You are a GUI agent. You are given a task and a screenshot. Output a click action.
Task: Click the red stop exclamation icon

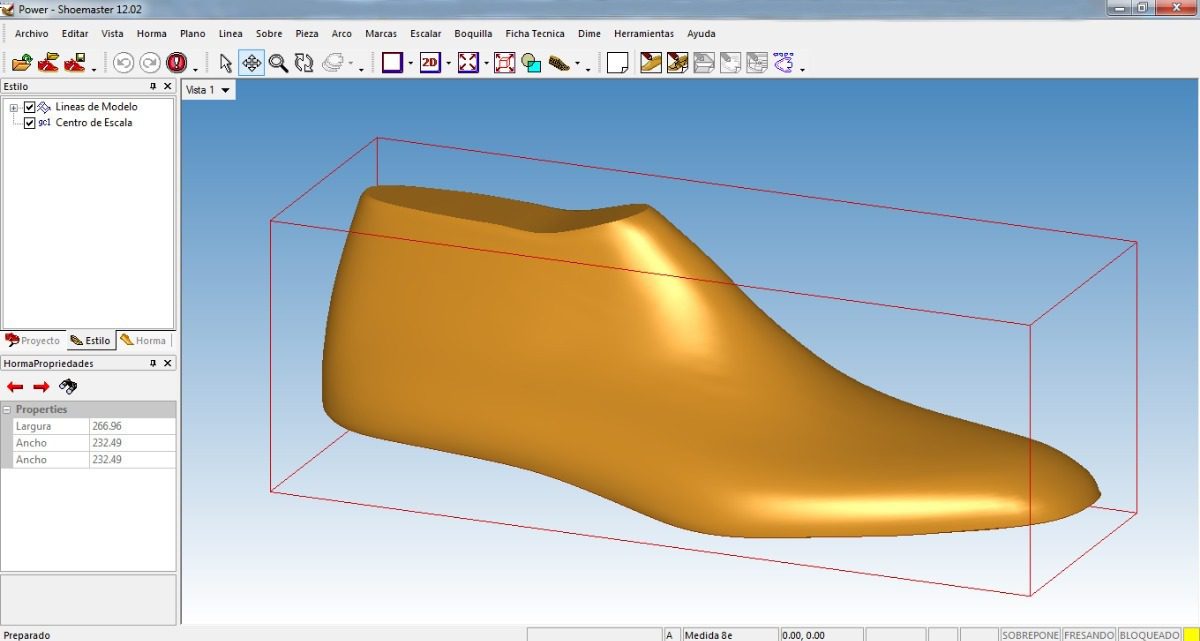tap(177, 63)
